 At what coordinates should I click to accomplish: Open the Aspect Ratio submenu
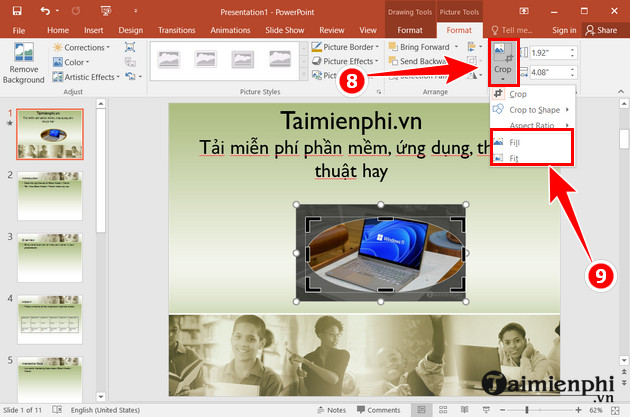pyautogui.click(x=533, y=125)
